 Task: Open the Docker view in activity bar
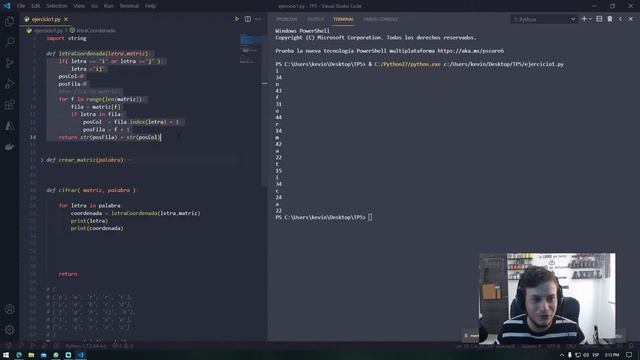click(9, 147)
